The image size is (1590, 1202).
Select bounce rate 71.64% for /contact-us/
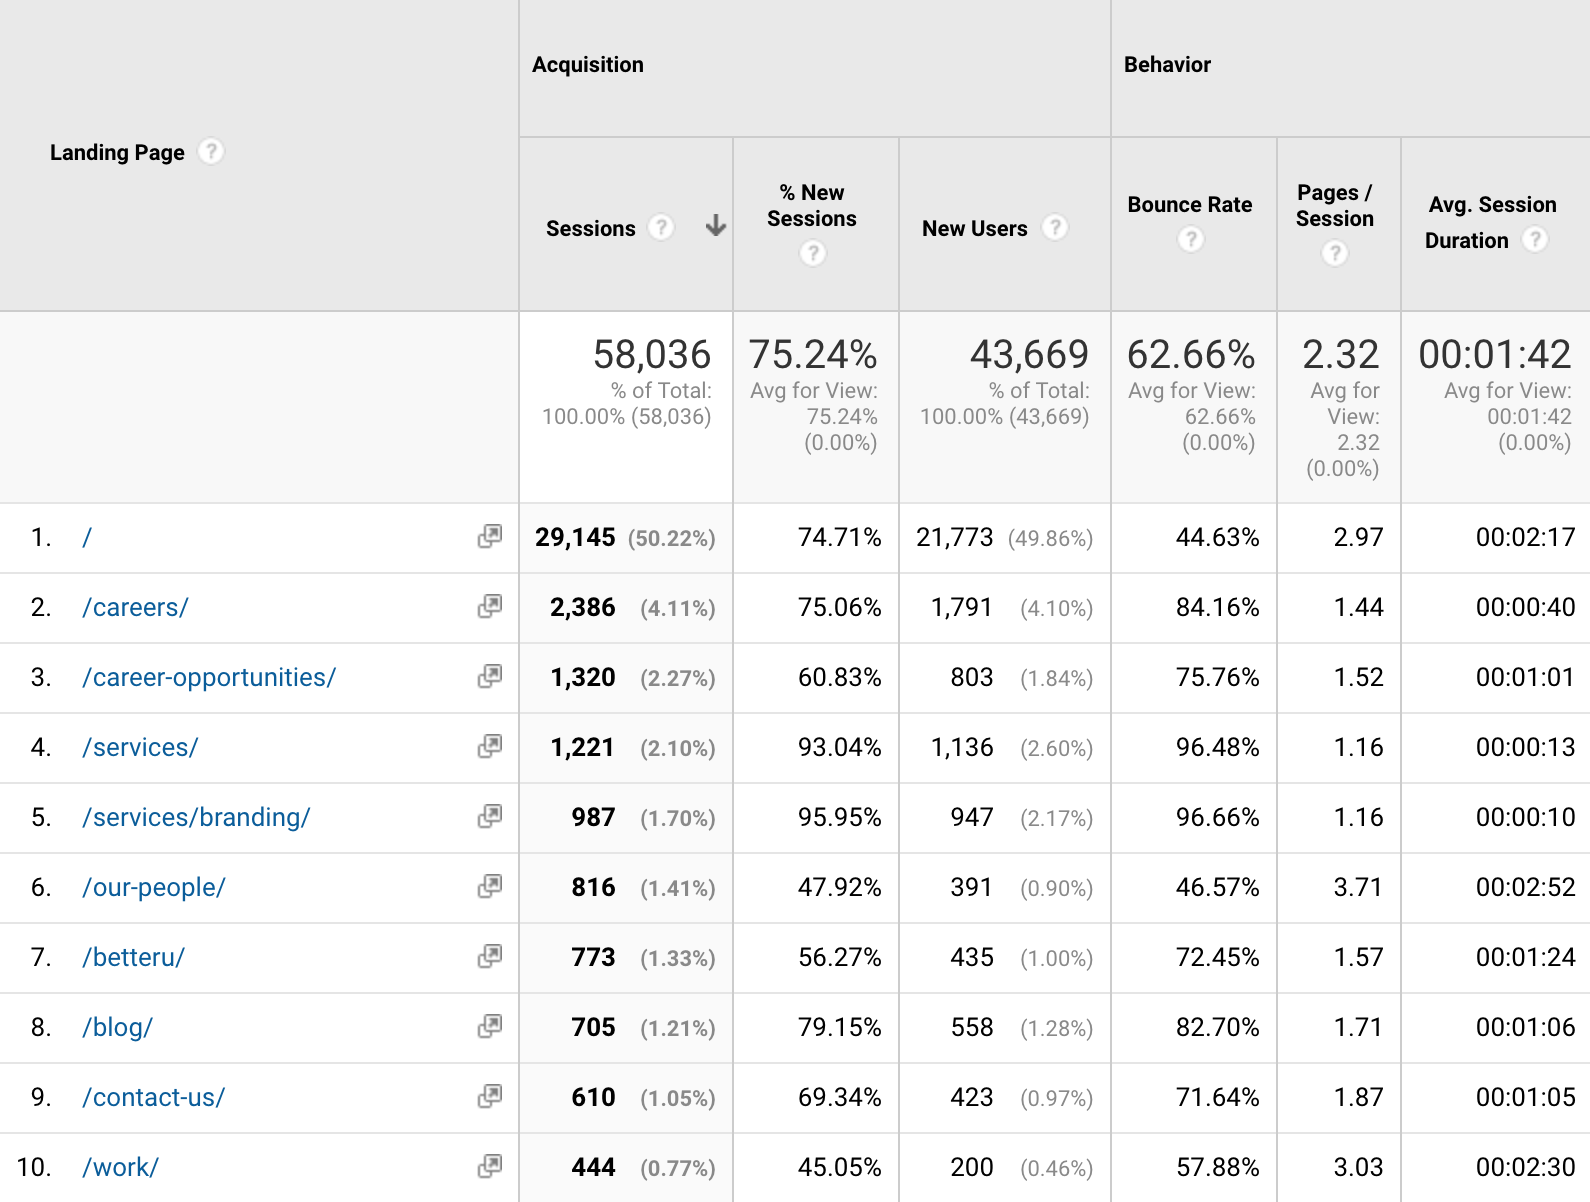pyautogui.click(x=1218, y=1098)
